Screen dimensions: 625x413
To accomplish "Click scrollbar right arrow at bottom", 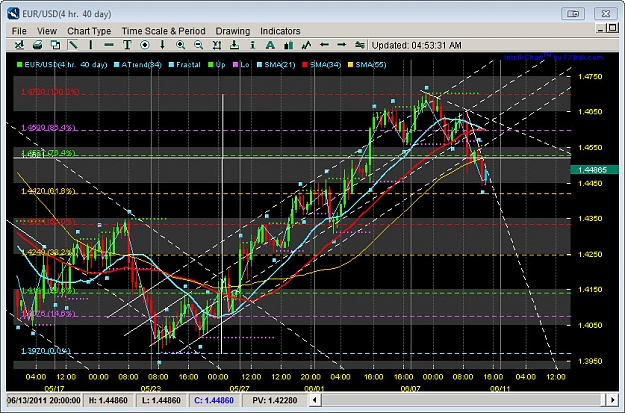I will coord(612,399).
